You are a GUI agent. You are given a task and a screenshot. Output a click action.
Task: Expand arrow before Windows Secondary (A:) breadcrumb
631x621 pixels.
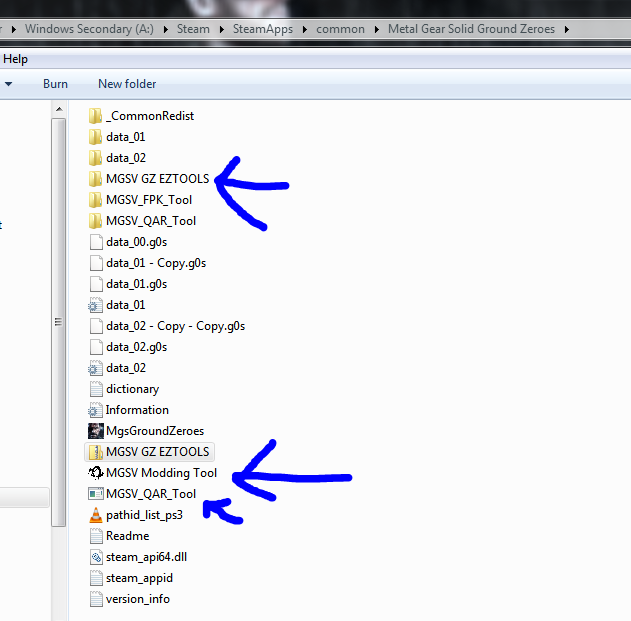point(14,29)
